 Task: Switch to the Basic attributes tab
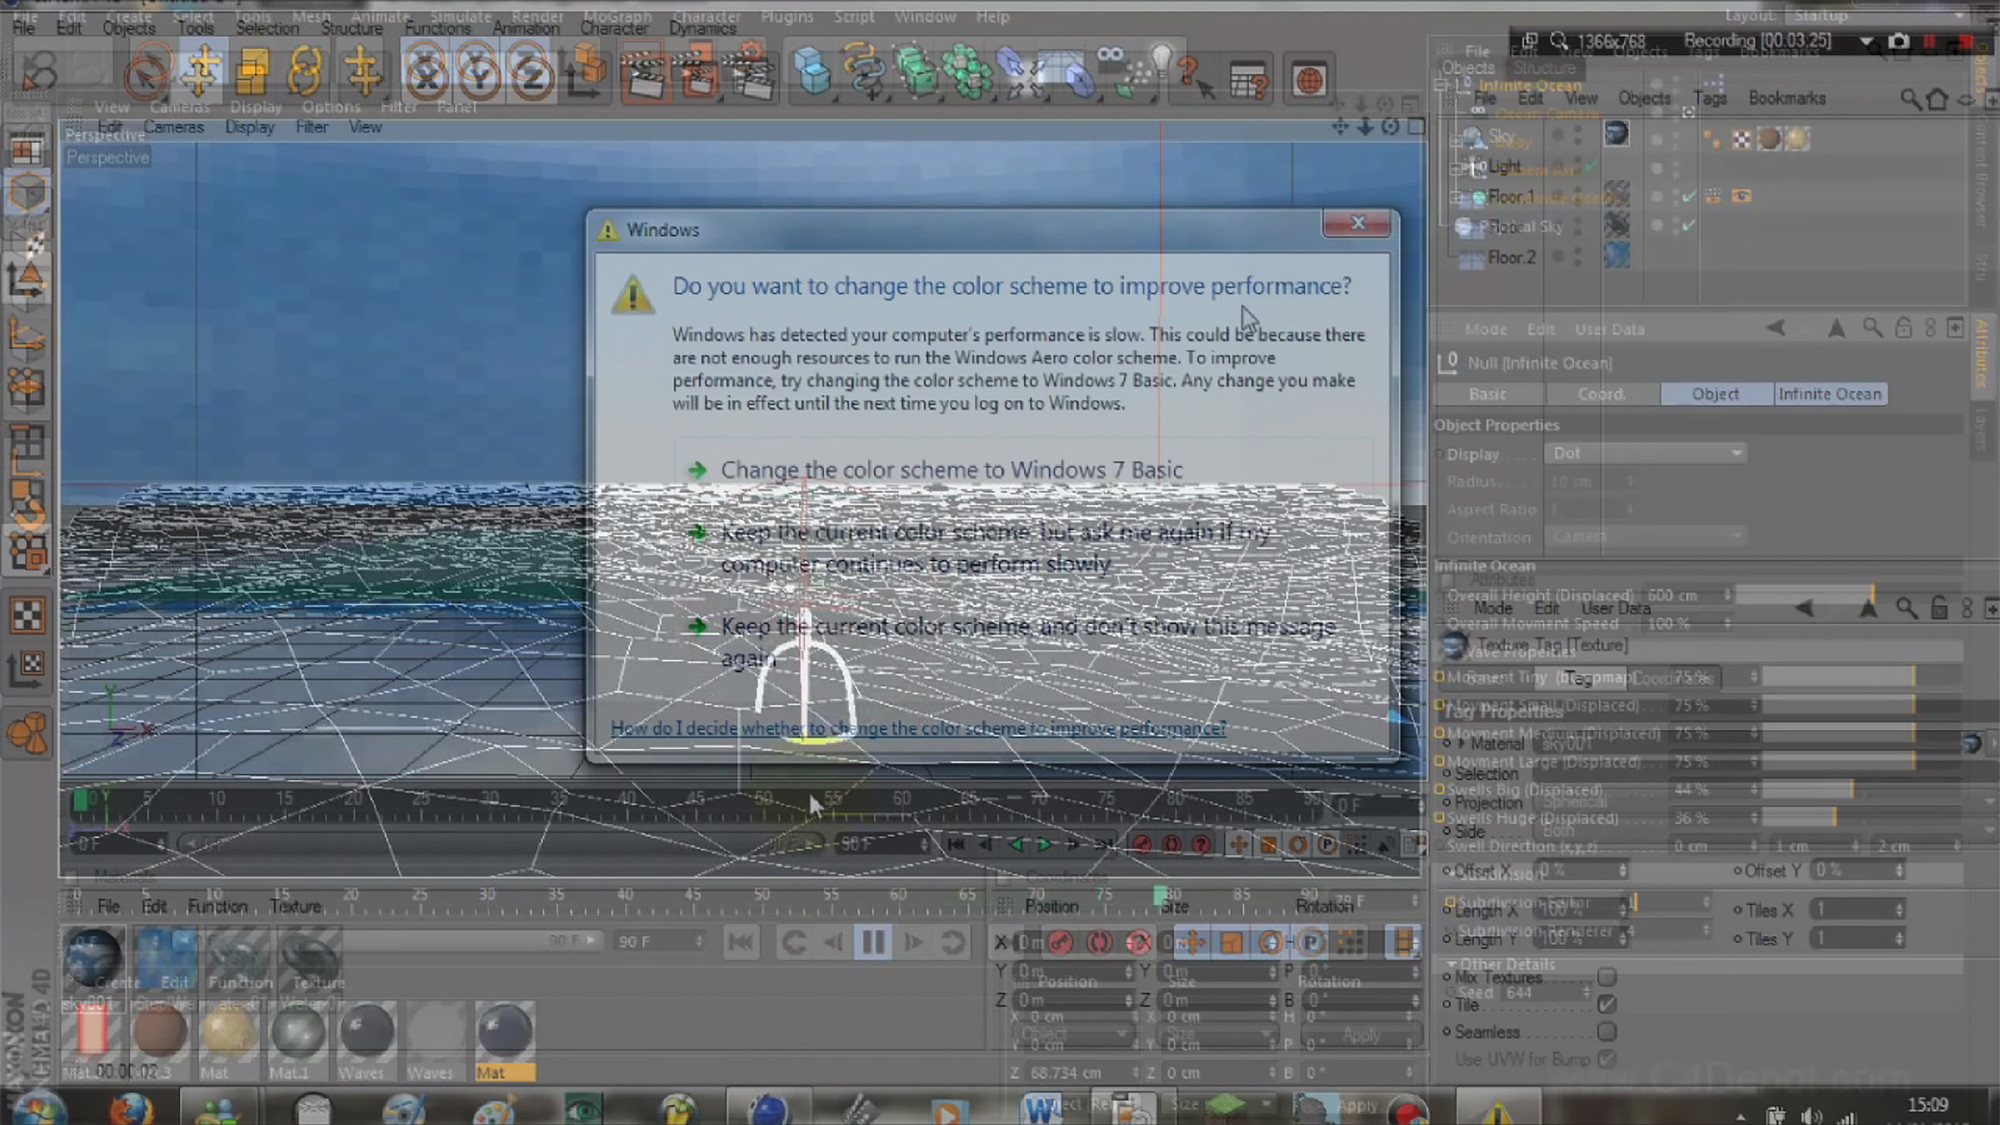(1488, 394)
